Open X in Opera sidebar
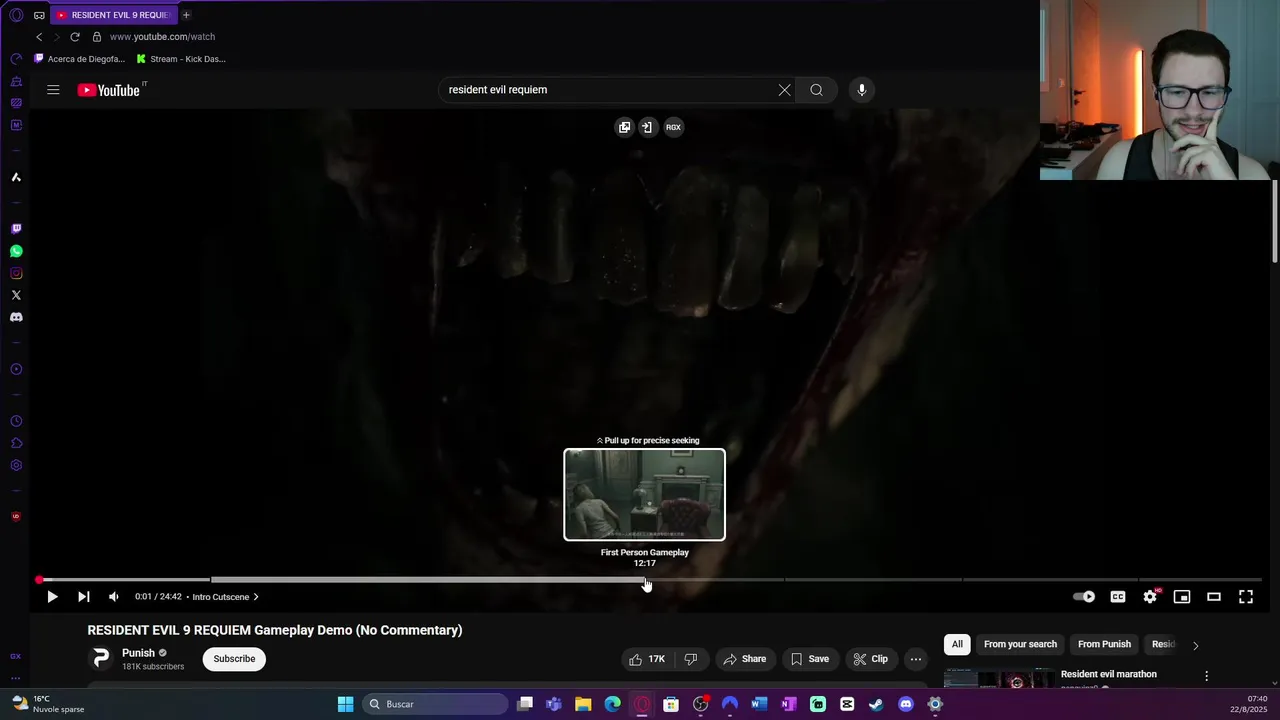1280x720 pixels. coord(16,295)
